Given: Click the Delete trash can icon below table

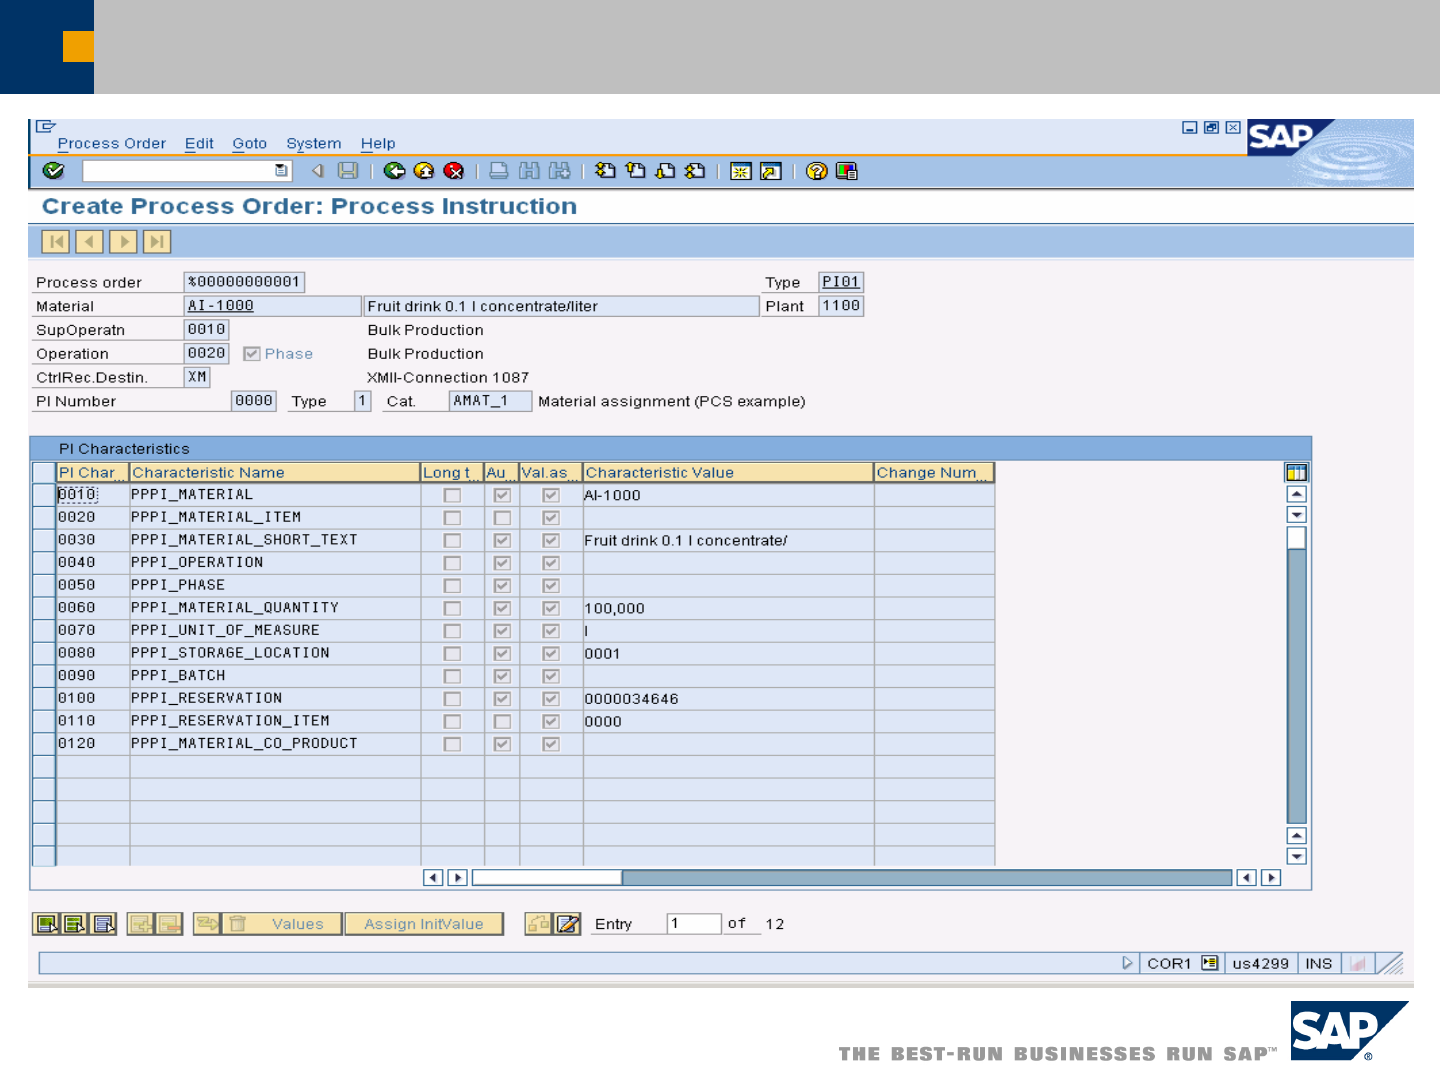Looking at the screenshot, I should coord(238,924).
